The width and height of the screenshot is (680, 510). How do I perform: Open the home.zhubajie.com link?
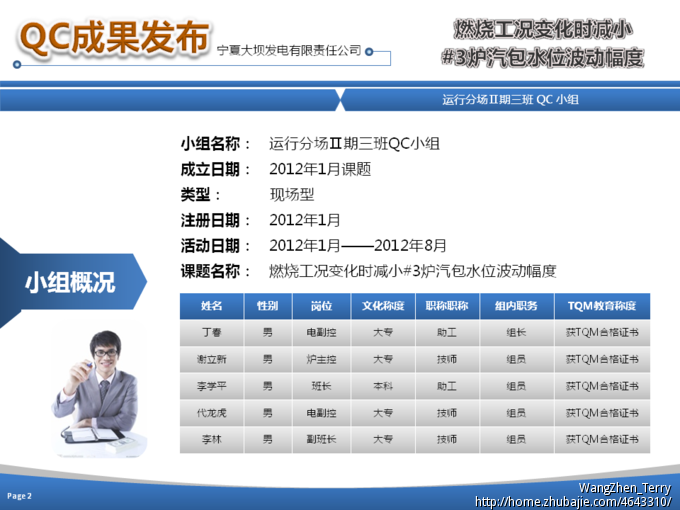point(571,501)
